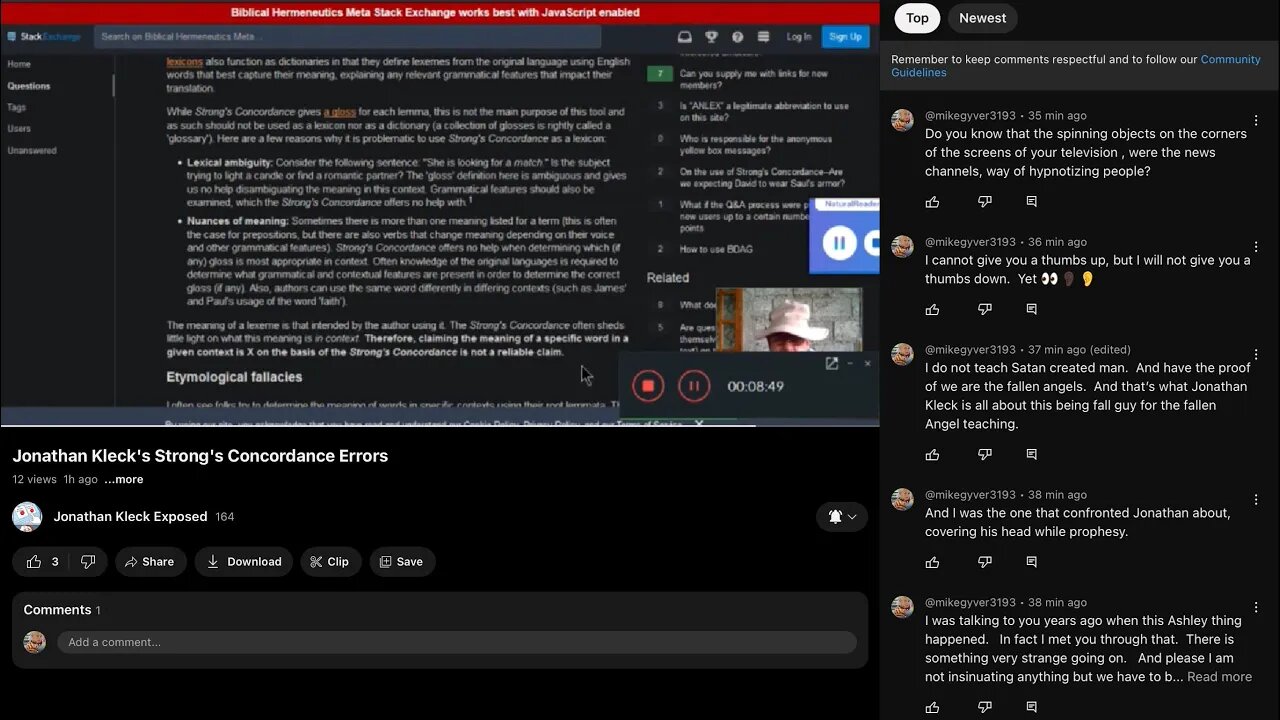
Task: Open @mikegyver3193 profile from the 35 min ago comment
Action: [x=970, y=116]
